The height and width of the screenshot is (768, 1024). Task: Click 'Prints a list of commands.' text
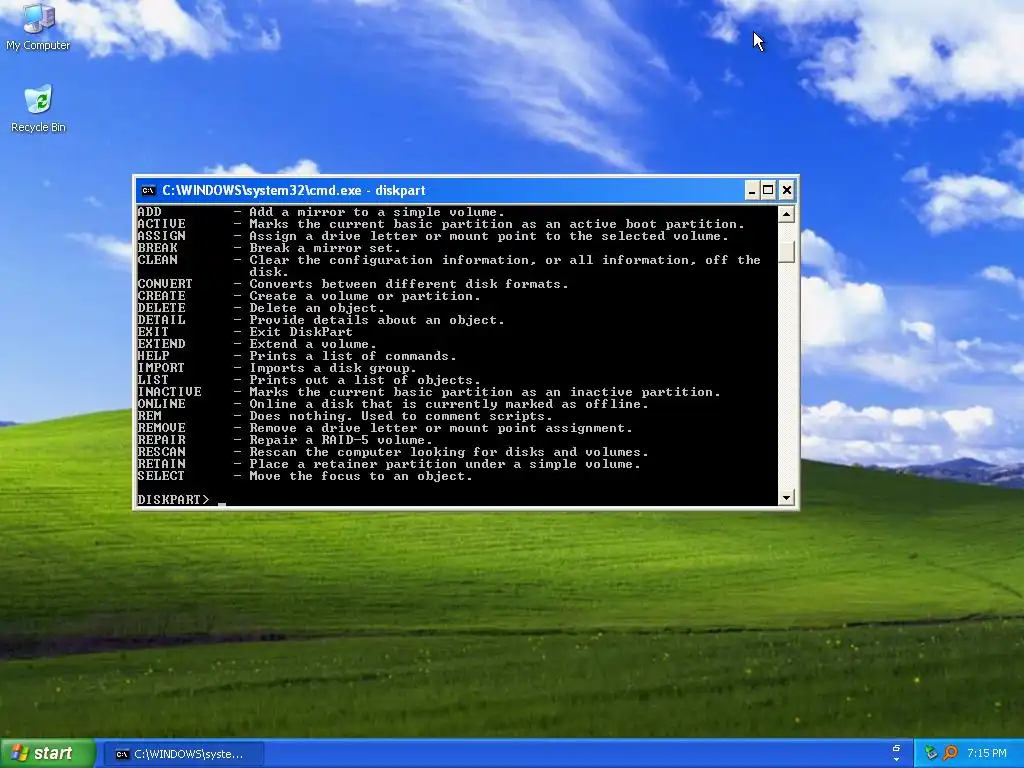point(353,356)
